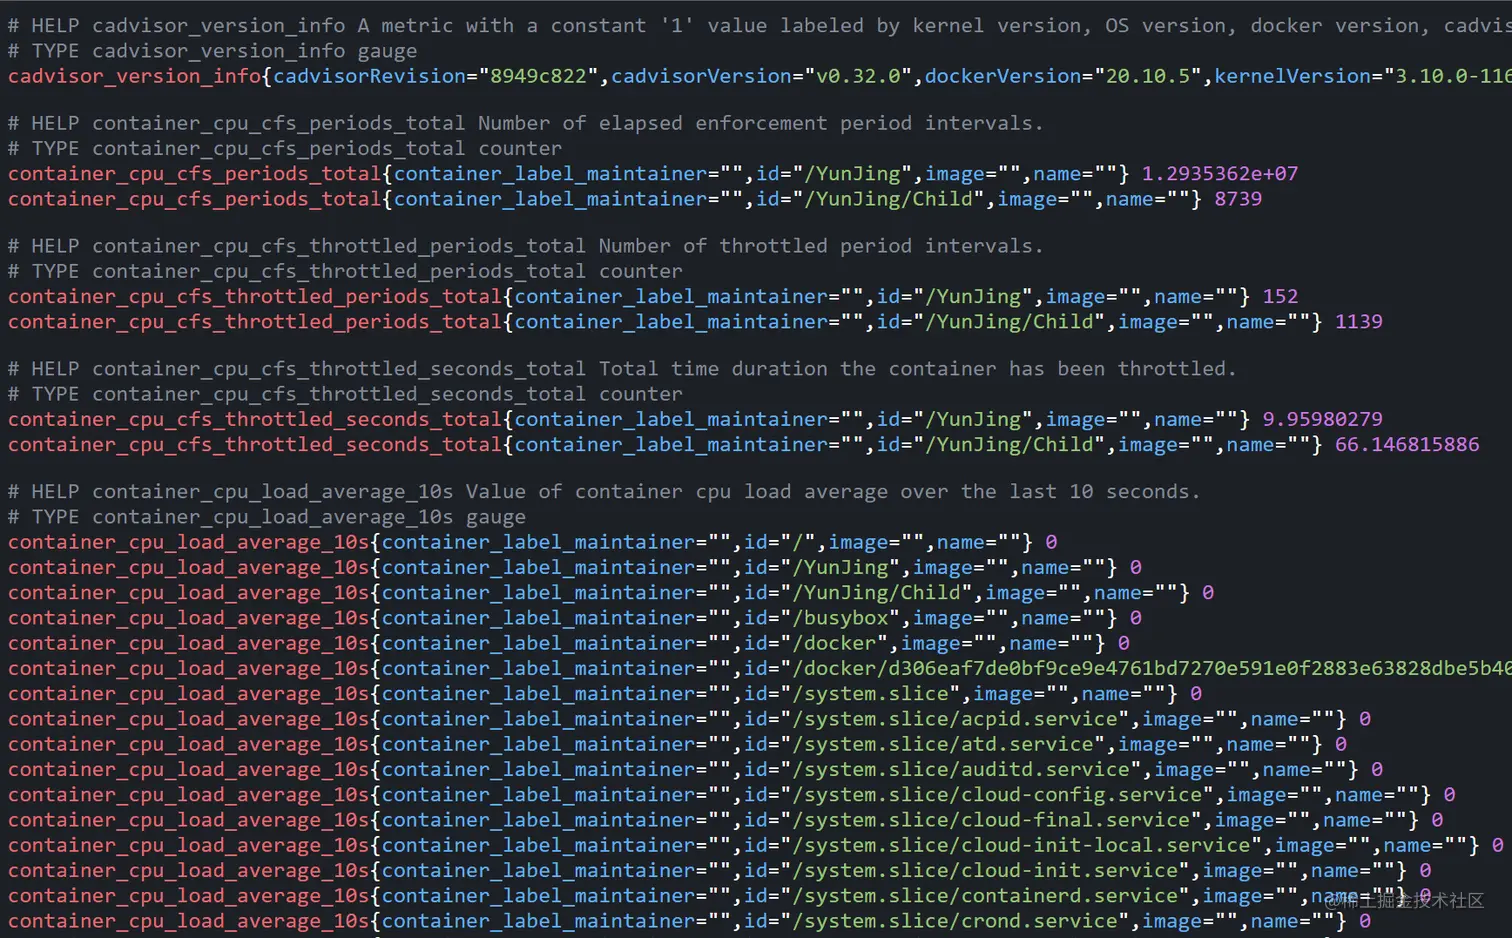This screenshot has width=1512, height=938.
Task: Click id "/YunJing" in the load_average_10s row
Action: tap(840, 567)
